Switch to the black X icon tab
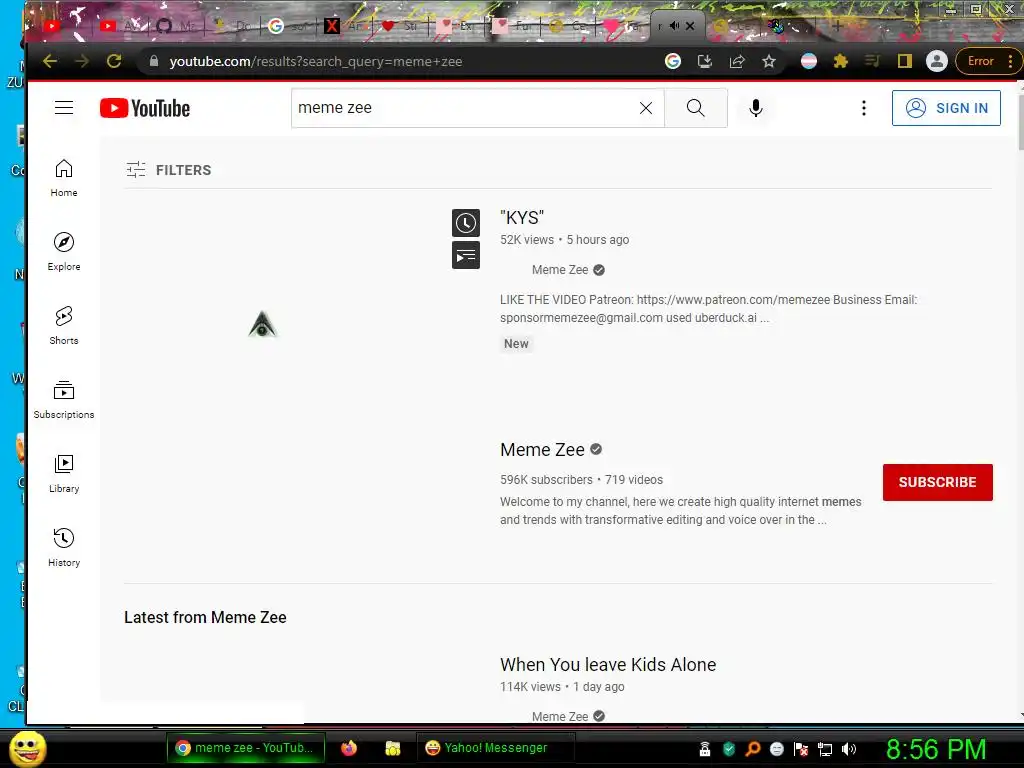The width and height of the screenshot is (1024, 768). (345, 26)
